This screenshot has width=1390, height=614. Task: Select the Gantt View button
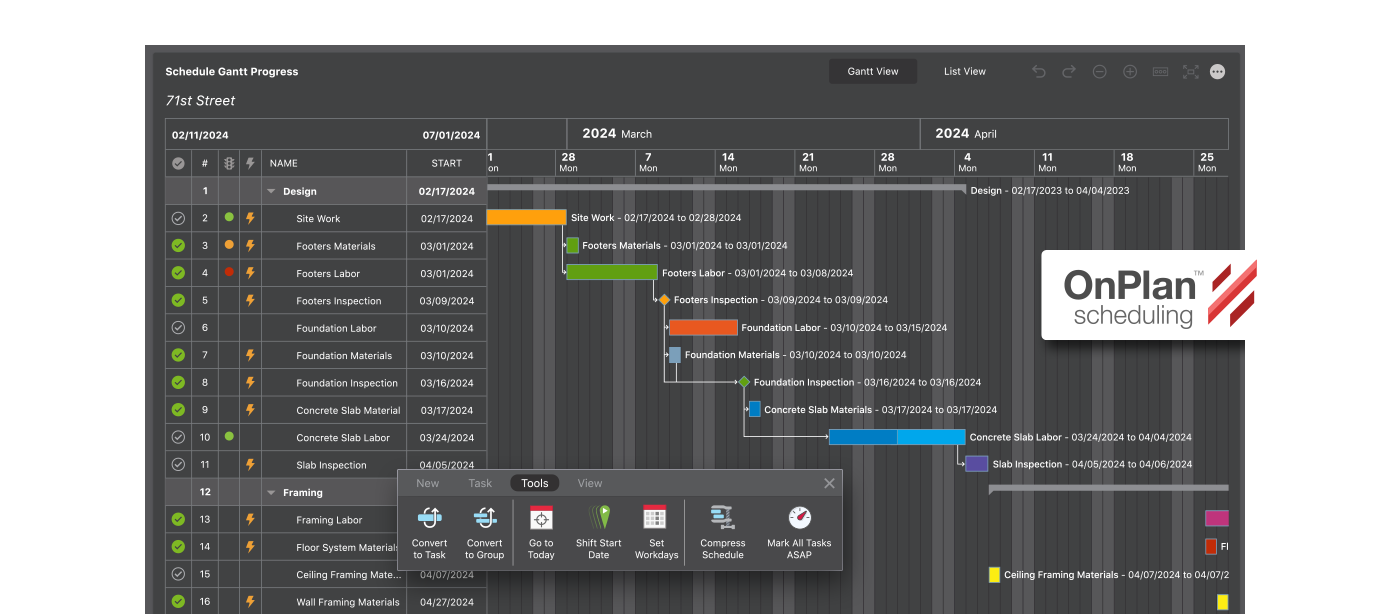pyautogui.click(x=872, y=72)
